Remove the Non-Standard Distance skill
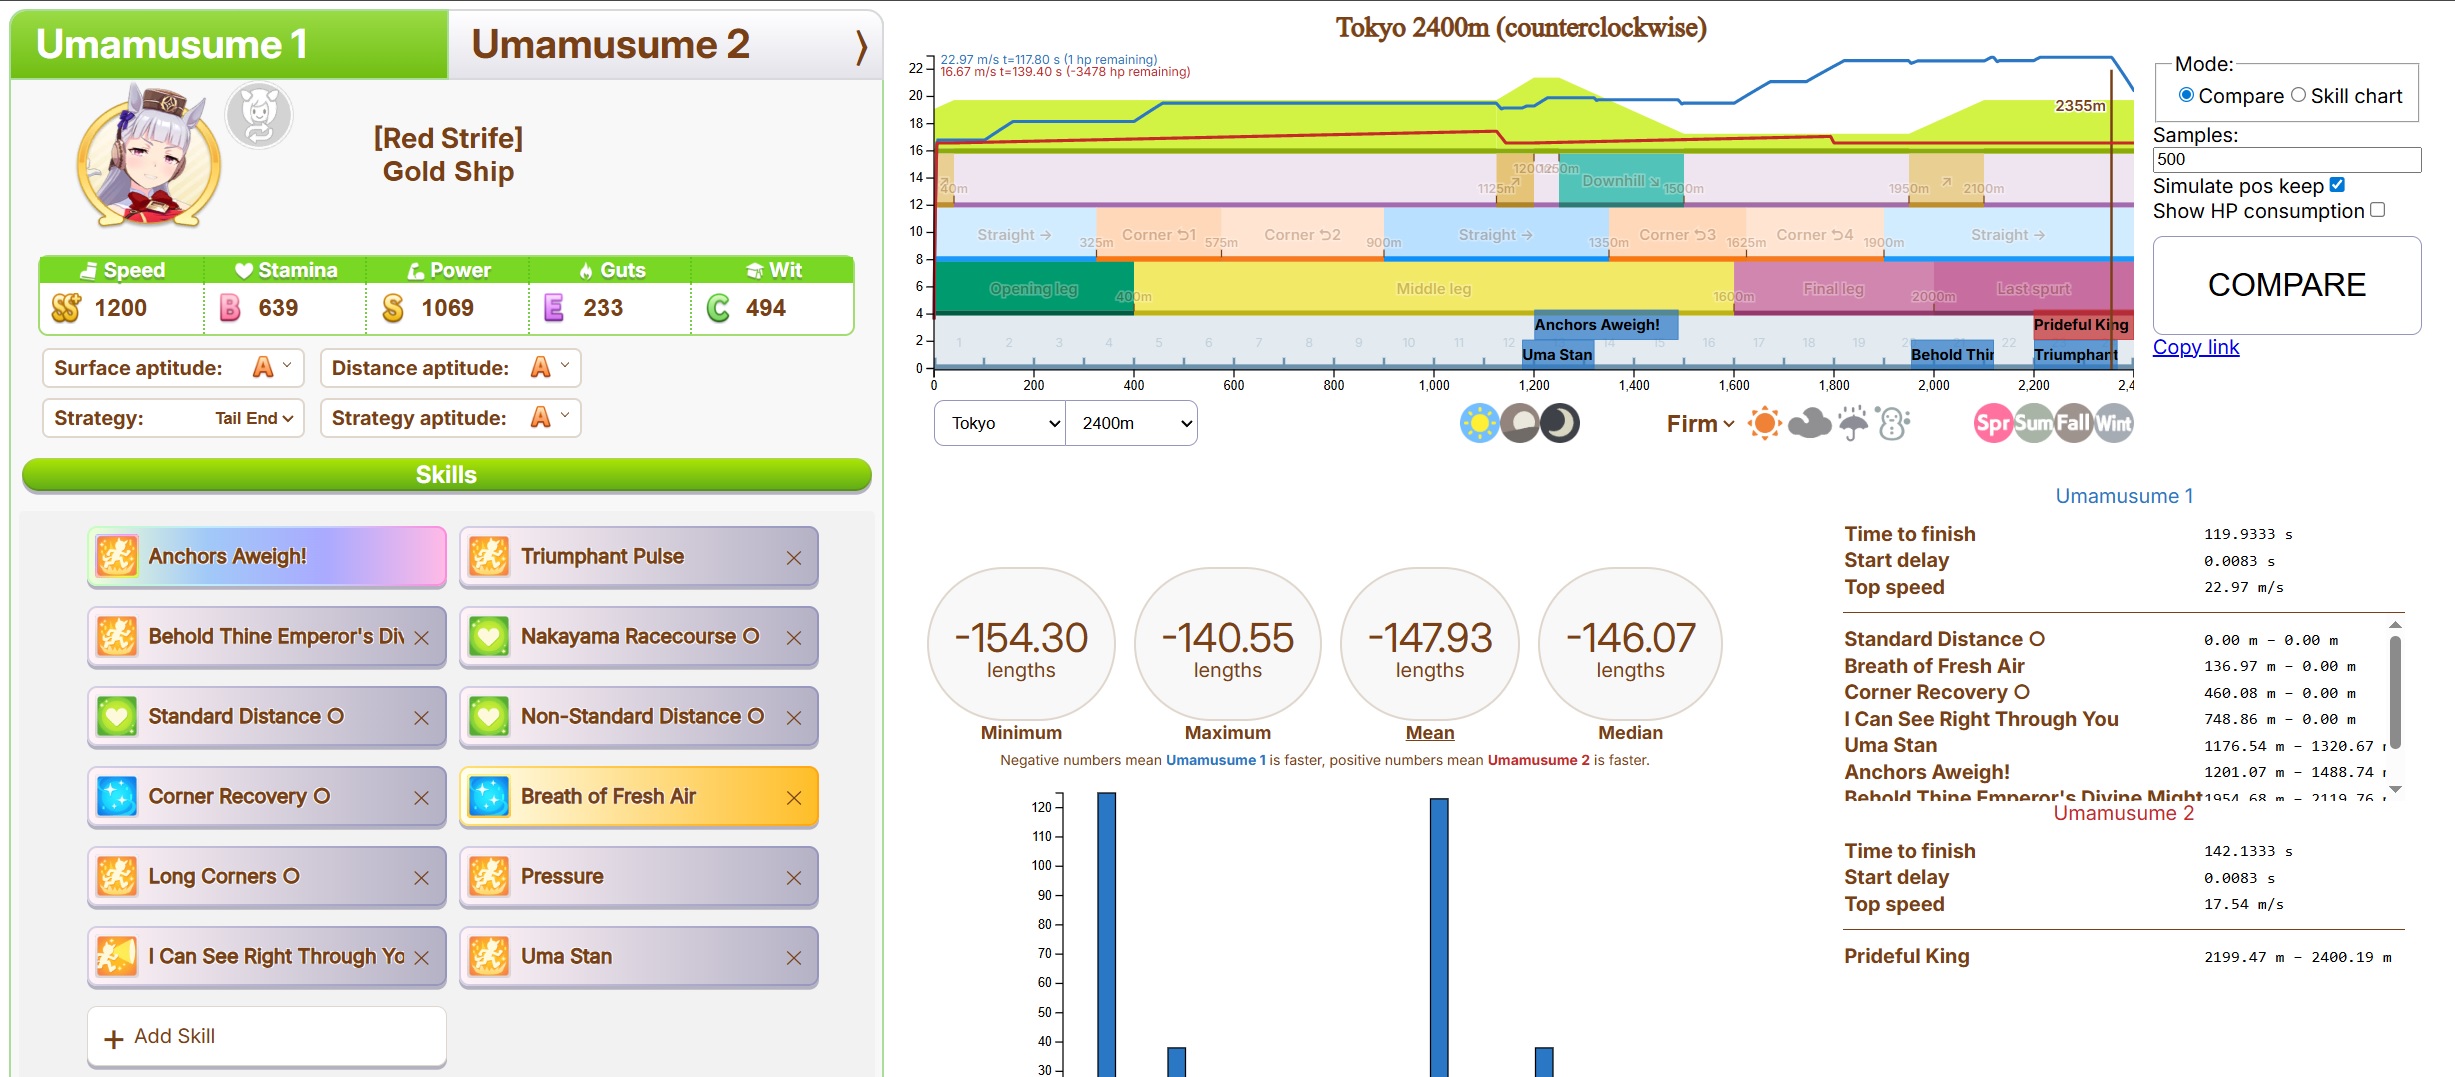 pyautogui.click(x=794, y=718)
